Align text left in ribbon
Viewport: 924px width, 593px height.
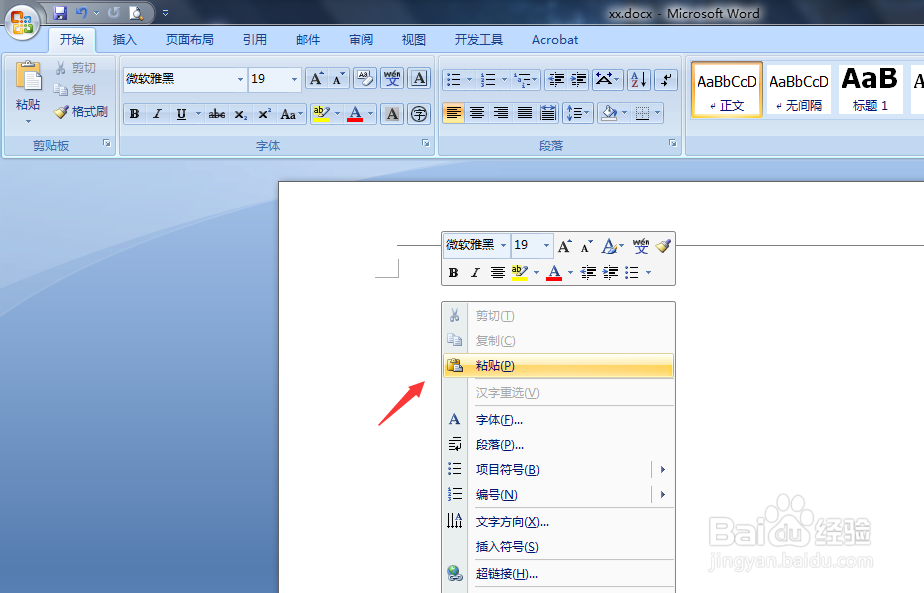[x=453, y=113]
